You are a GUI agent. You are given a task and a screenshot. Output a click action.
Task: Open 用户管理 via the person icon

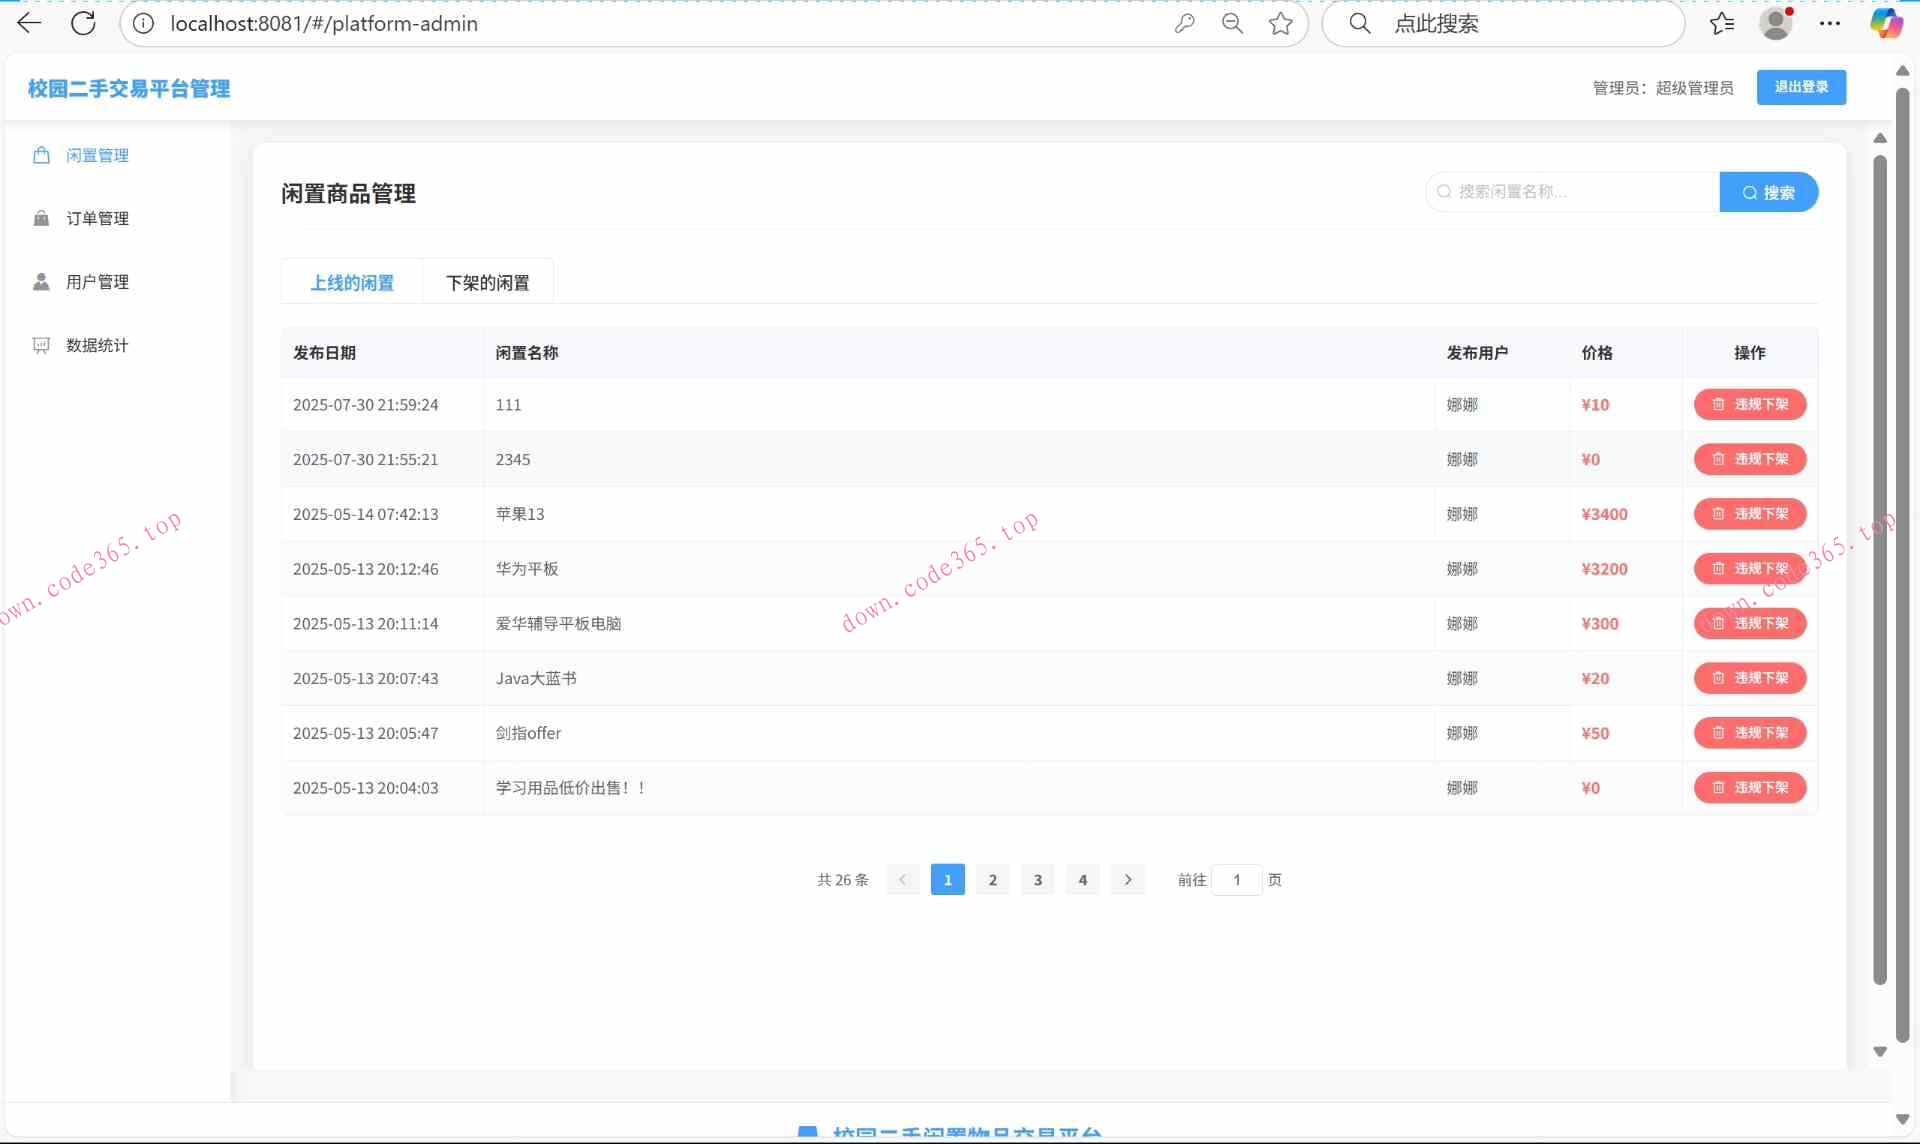41,281
